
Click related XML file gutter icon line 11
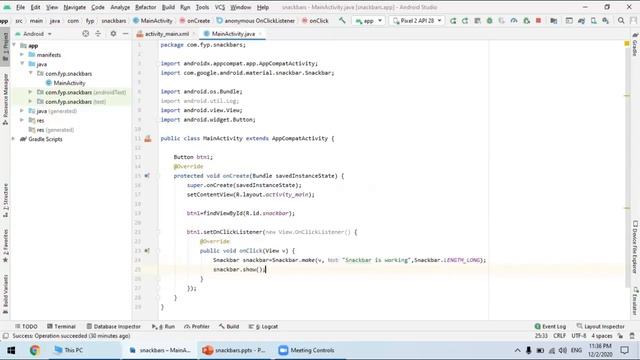click(148, 139)
